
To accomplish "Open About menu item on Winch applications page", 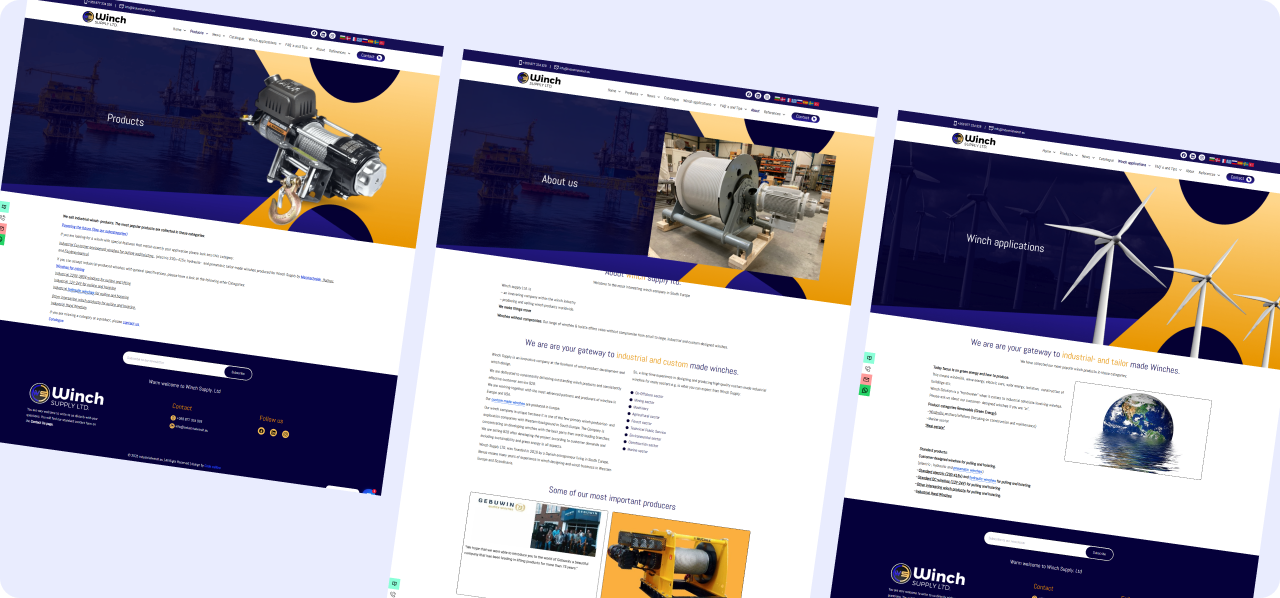I will point(1190,171).
